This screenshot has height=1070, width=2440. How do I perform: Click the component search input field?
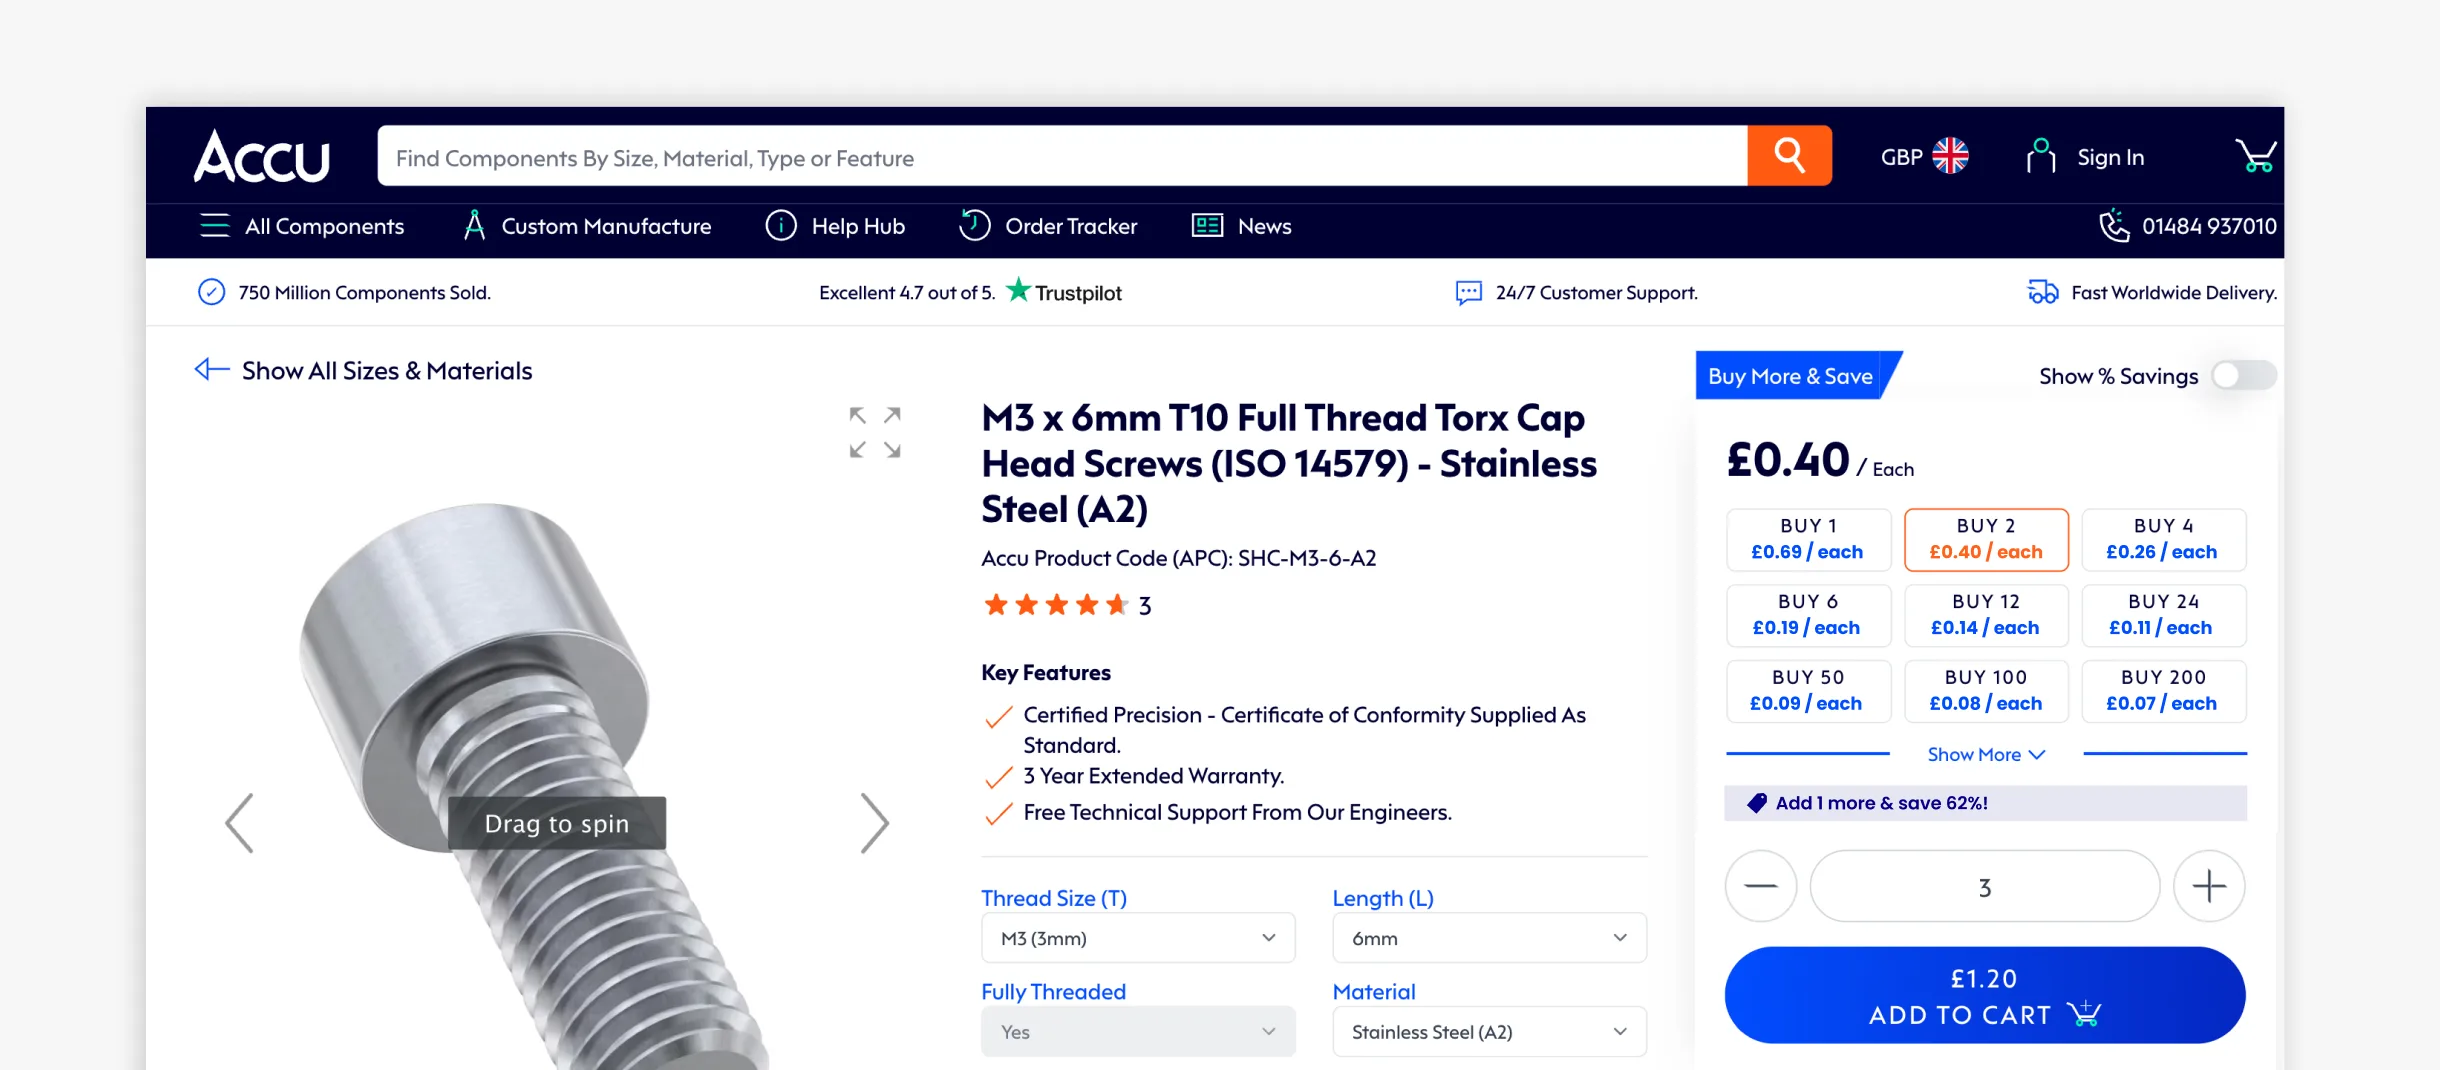pyautogui.click(x=1062, y=156)
